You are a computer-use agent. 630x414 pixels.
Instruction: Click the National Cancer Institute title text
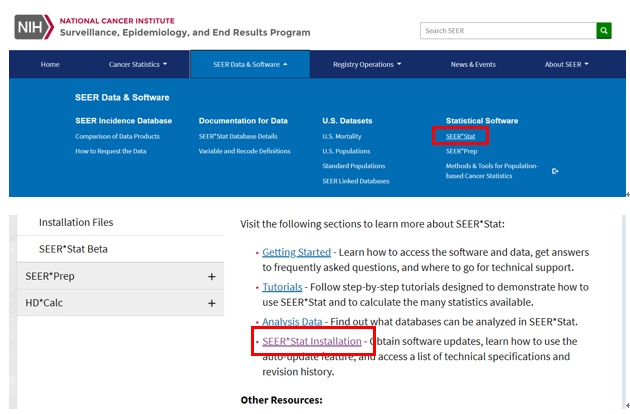pyautogui.click(x=117, y=21)
